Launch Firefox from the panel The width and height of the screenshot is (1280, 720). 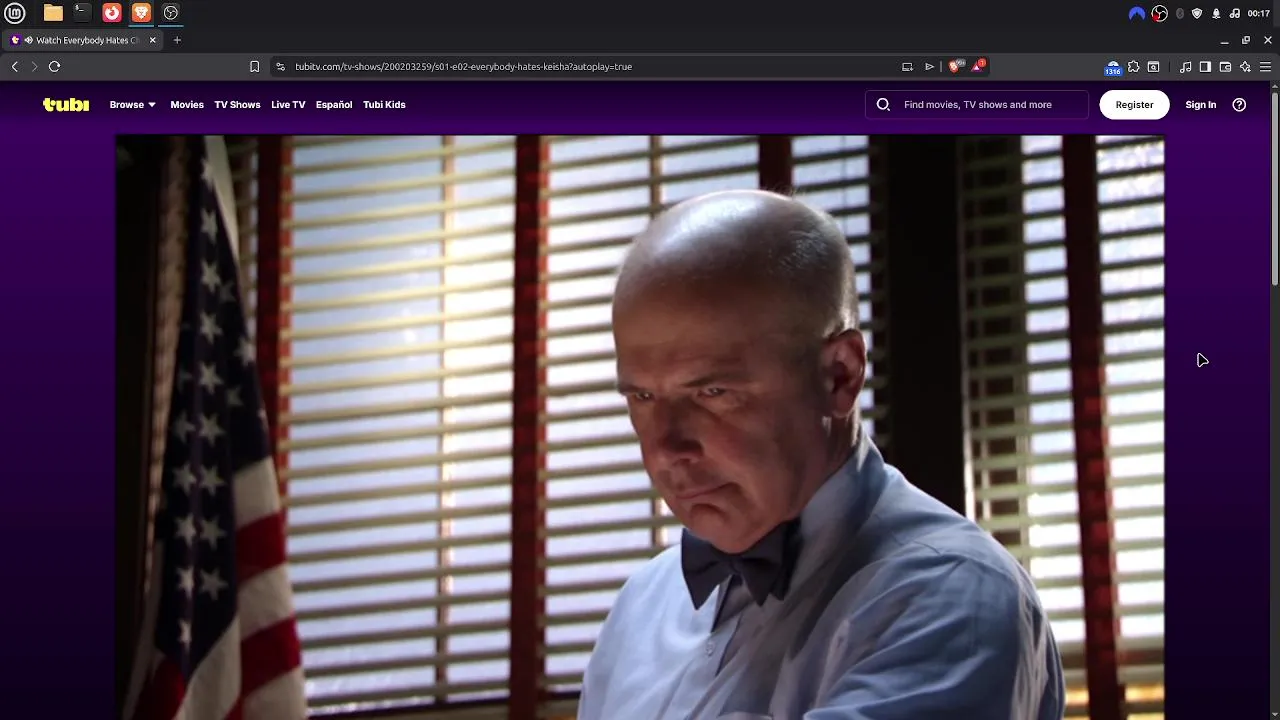tap(112, 13)
